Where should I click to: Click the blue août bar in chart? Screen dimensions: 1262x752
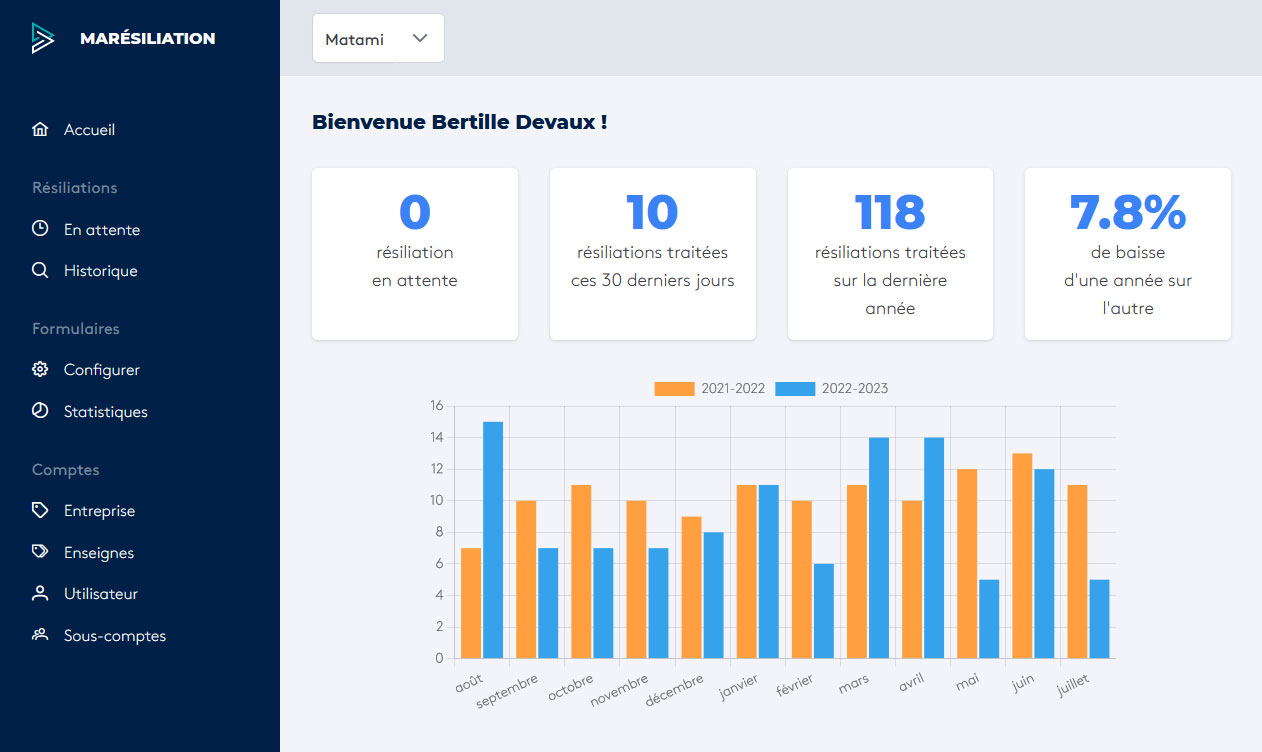click(493, 540)
